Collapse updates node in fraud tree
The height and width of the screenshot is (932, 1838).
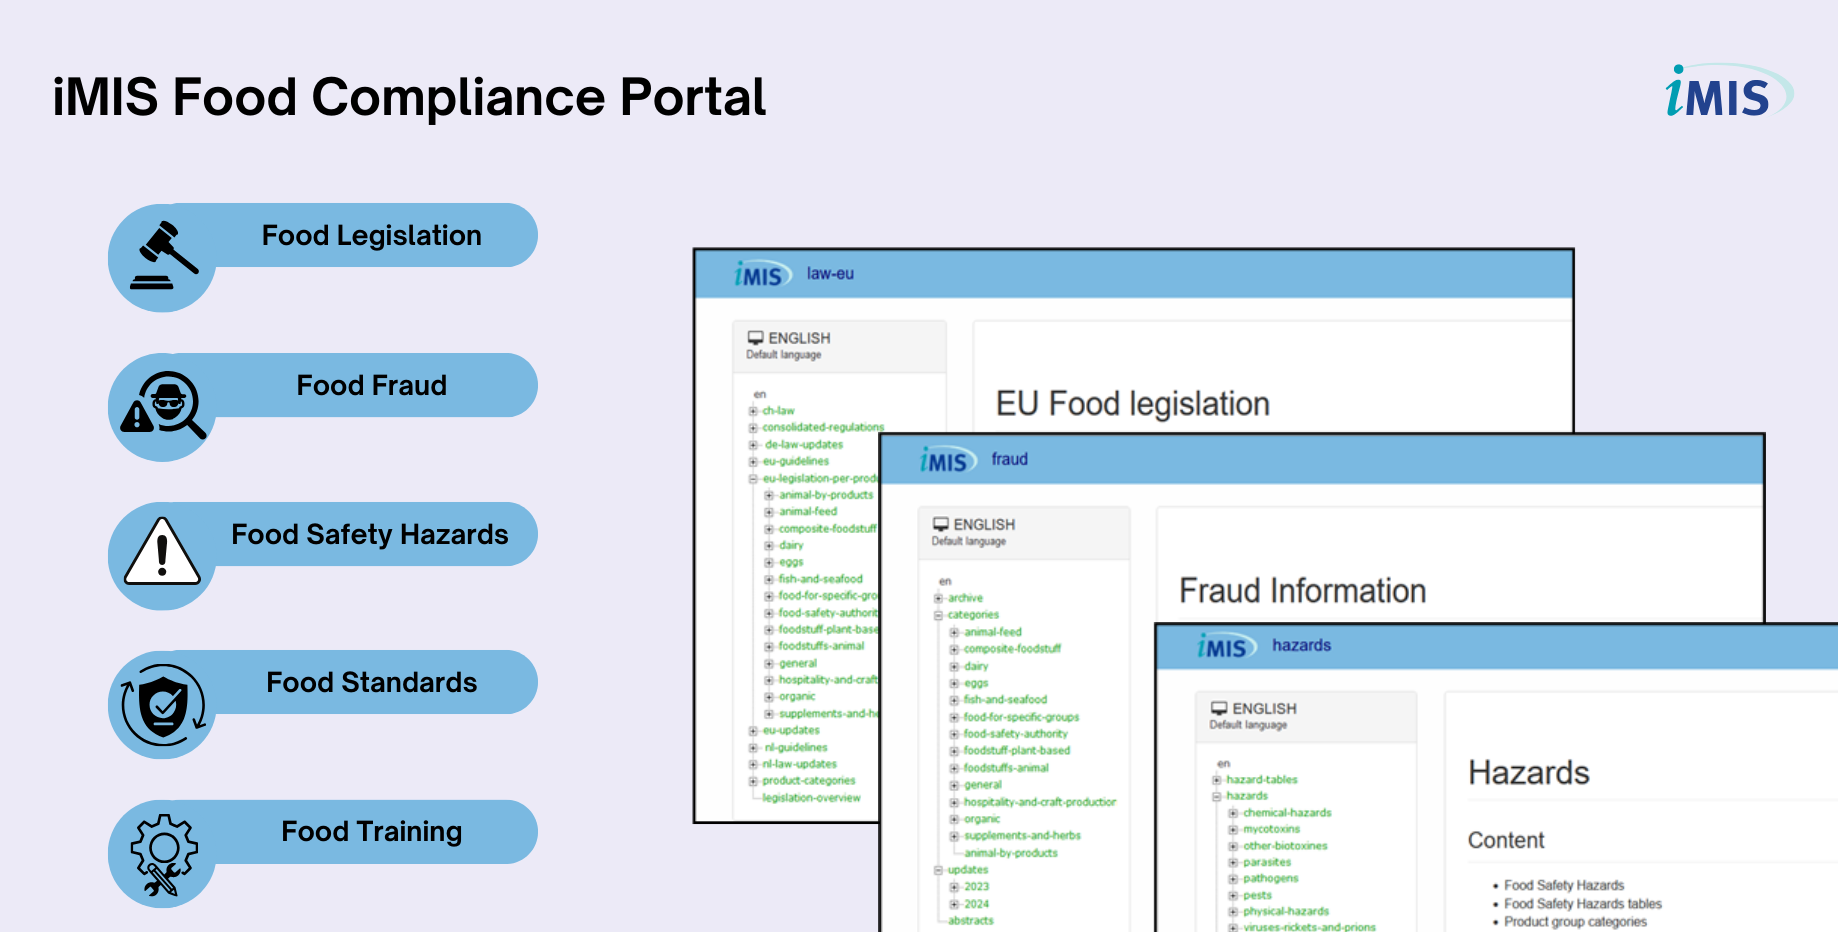tap(939, 870)
